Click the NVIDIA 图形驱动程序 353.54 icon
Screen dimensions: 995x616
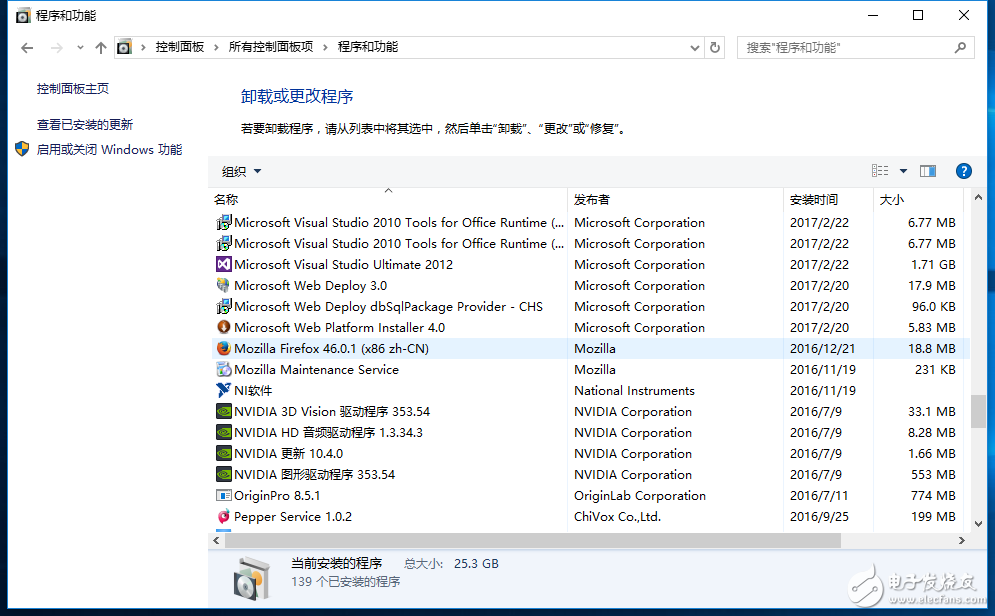coord(223,475)
